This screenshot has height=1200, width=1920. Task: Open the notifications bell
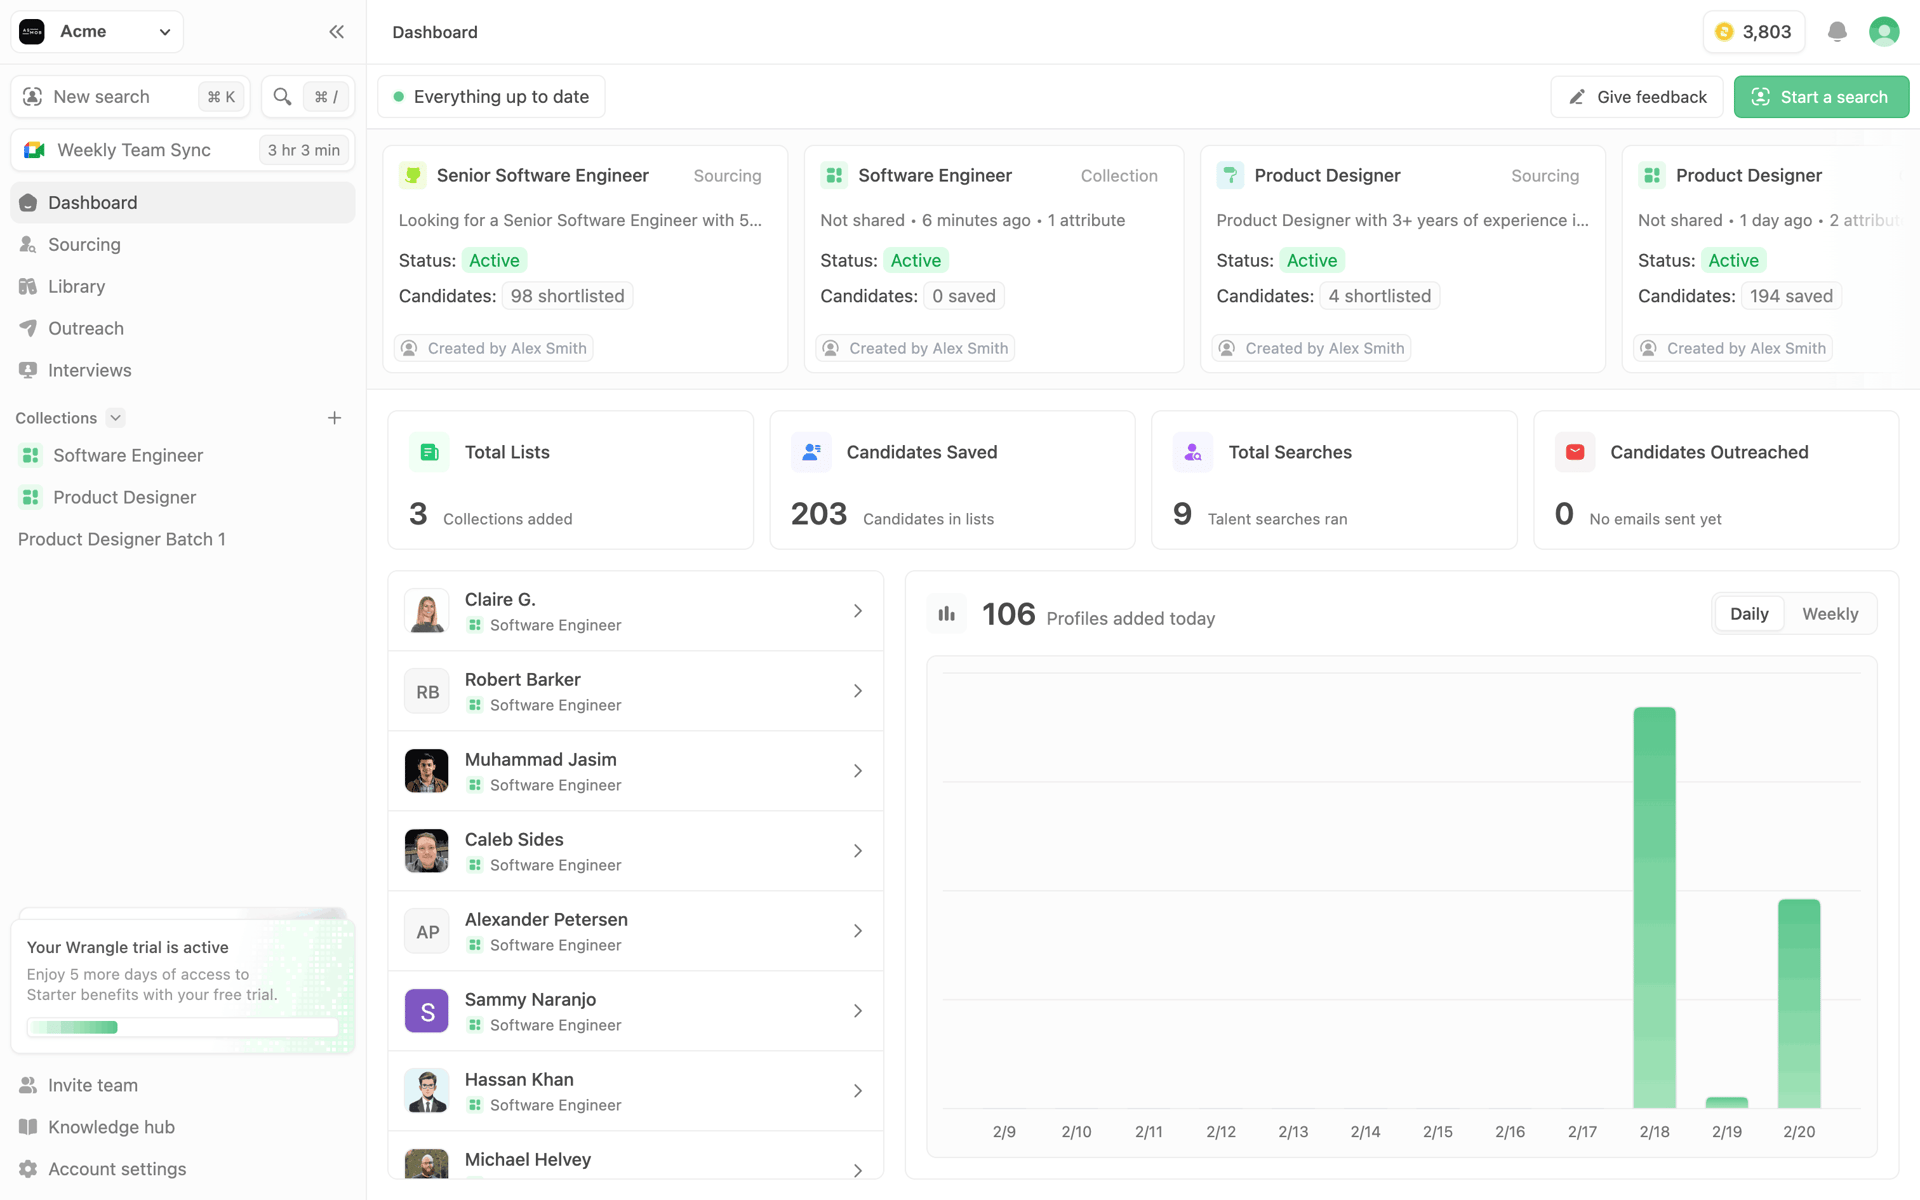[1837, 32]
